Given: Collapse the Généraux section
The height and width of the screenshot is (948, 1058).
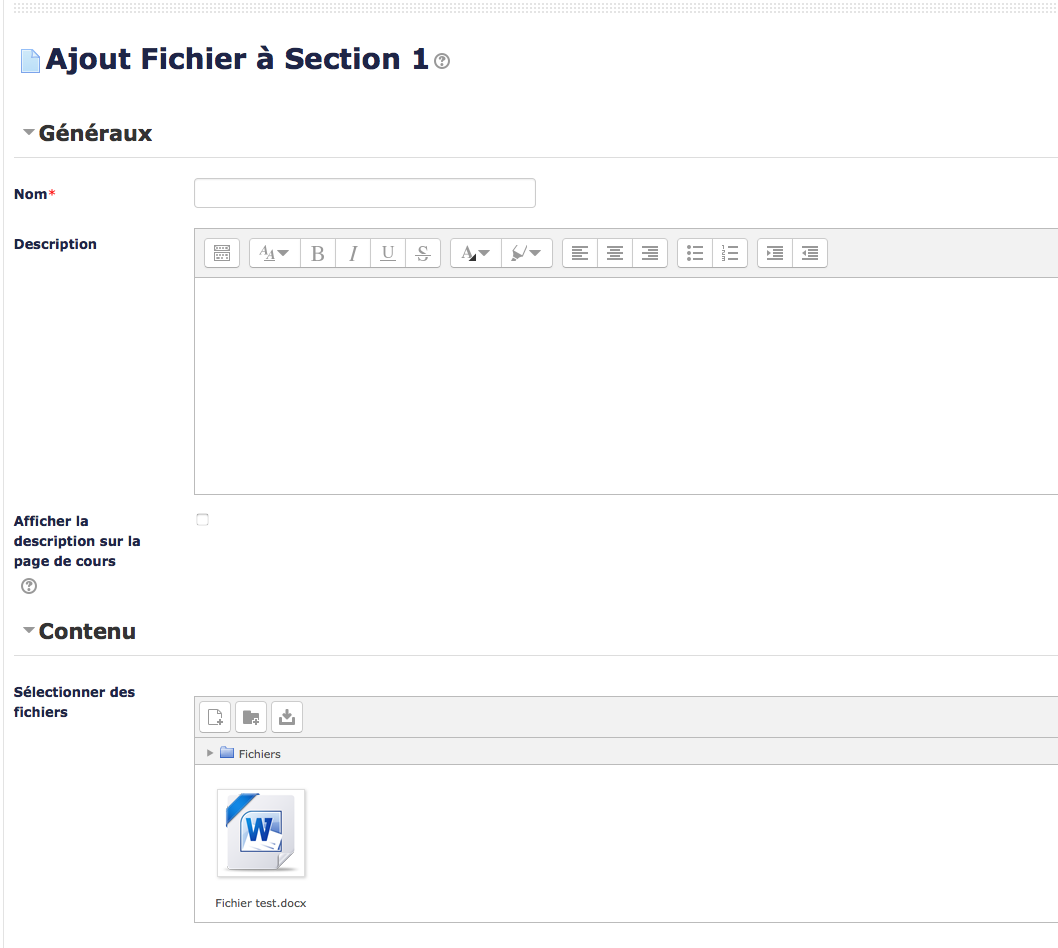Looking at the screenshot, I should [29, 132].
